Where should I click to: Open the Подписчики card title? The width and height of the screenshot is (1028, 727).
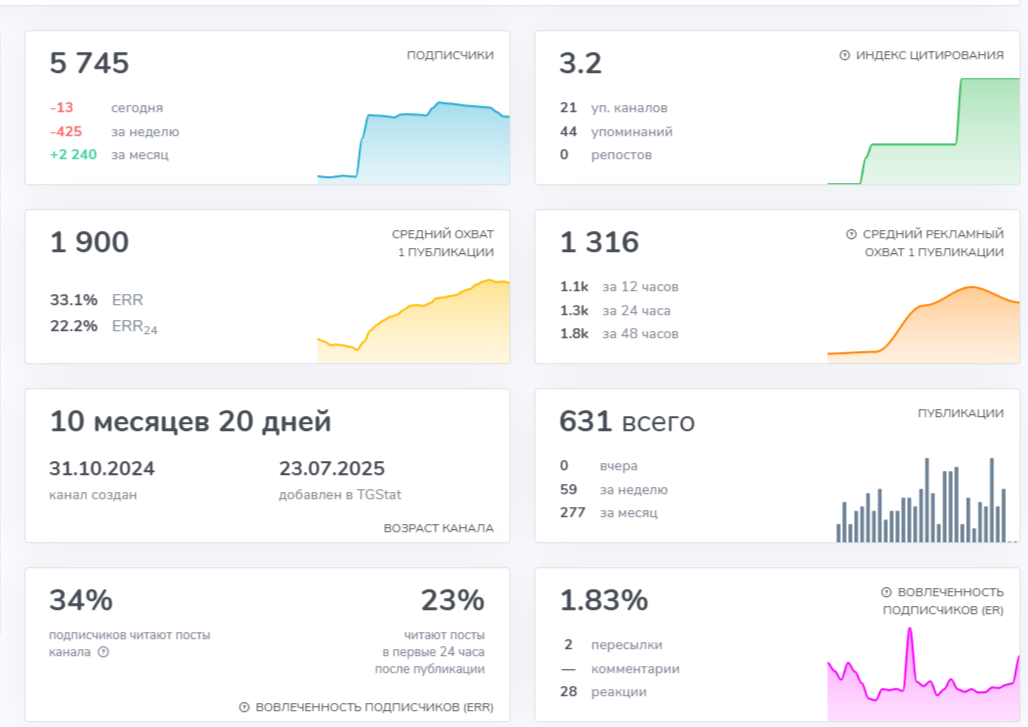point(450,56)
